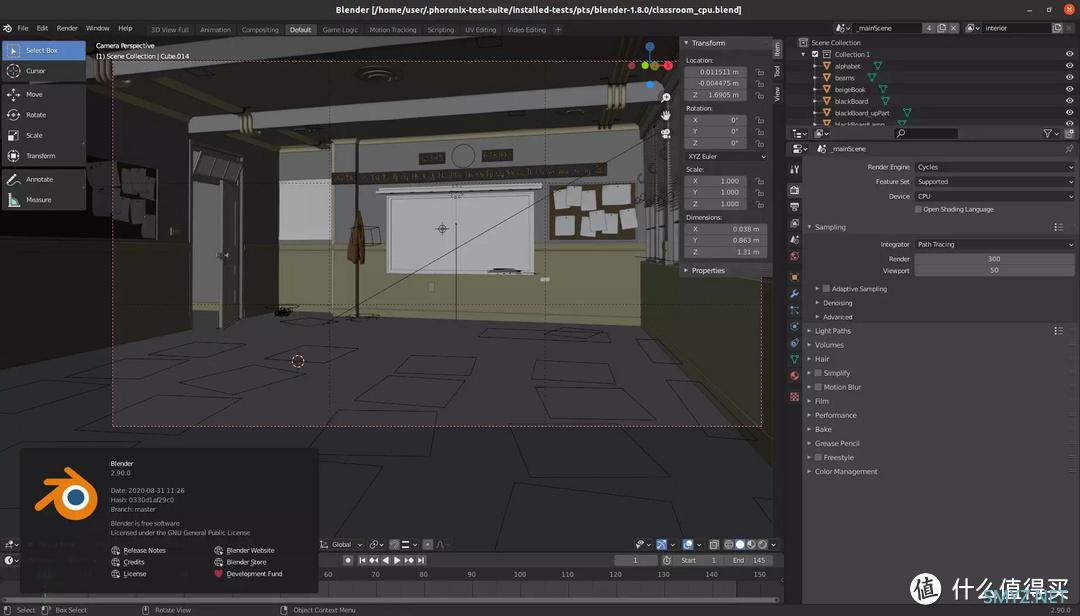The image size is (1080, 616).
Task: Open the Render menu
Action: (x=67, y=28)
